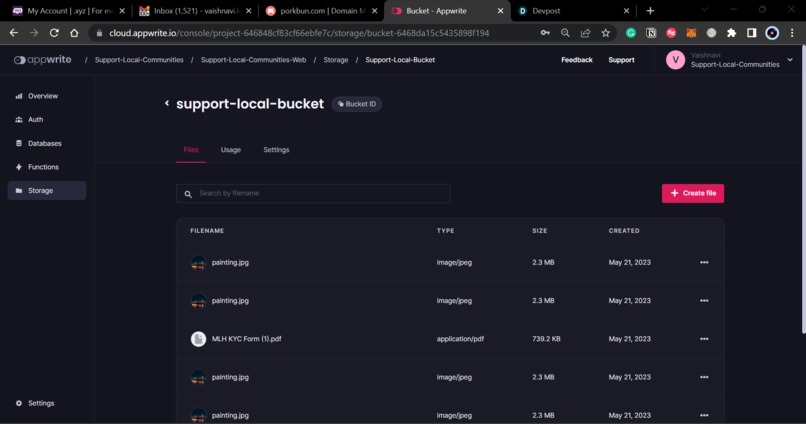Open Support-Local-Communities-Web breadcrumb link
The width and height of the screenshot is (806, 424).
253,60
